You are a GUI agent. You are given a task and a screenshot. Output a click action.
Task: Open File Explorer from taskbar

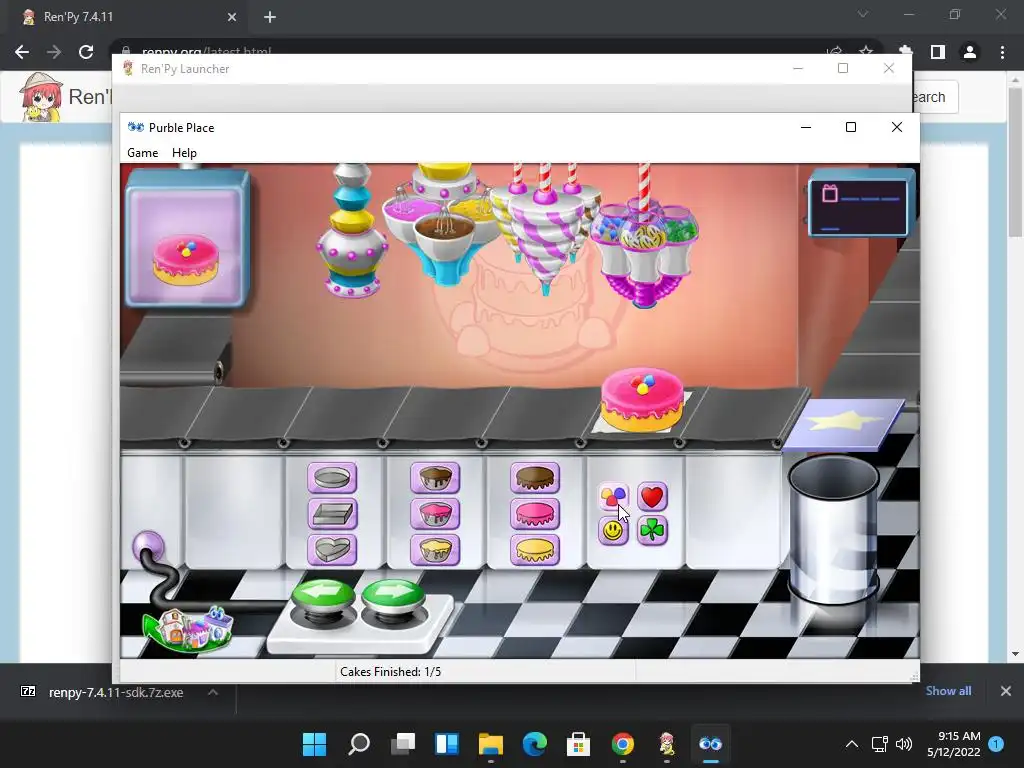click(490, 744)
